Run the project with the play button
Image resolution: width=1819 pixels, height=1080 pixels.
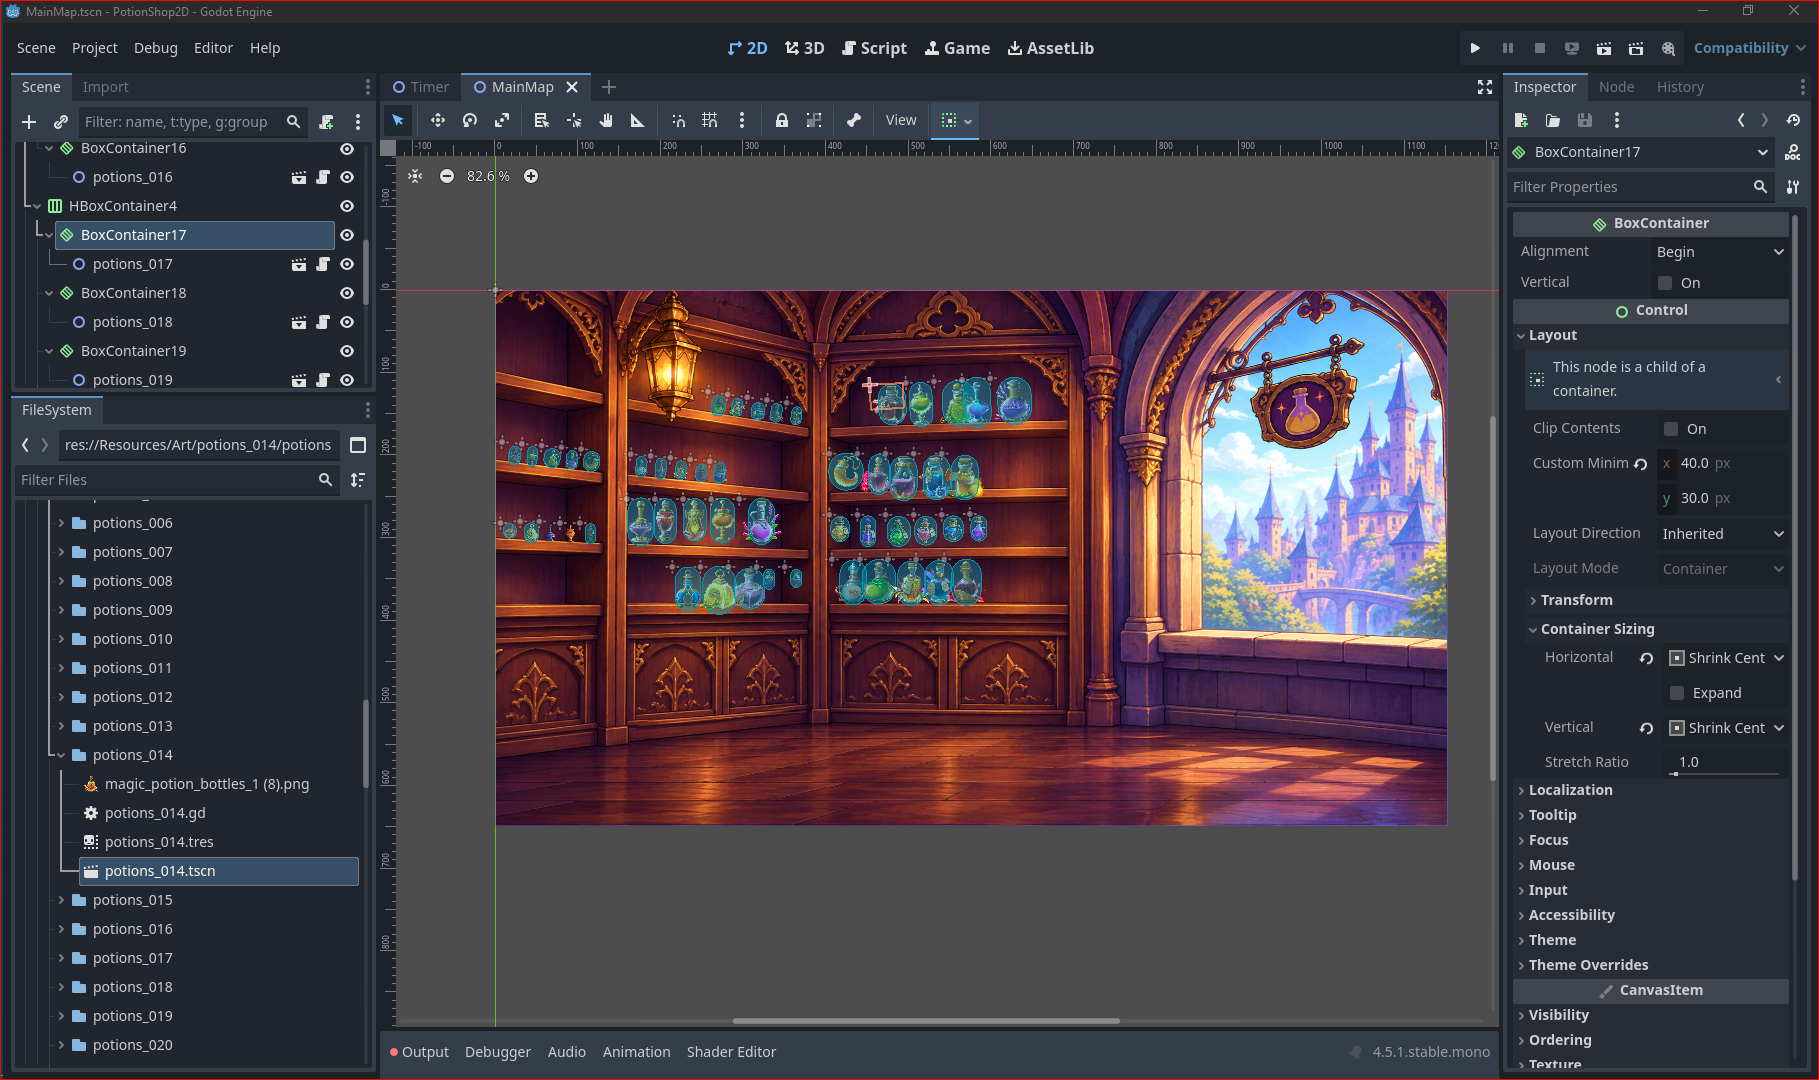(x=1475, y=48)
